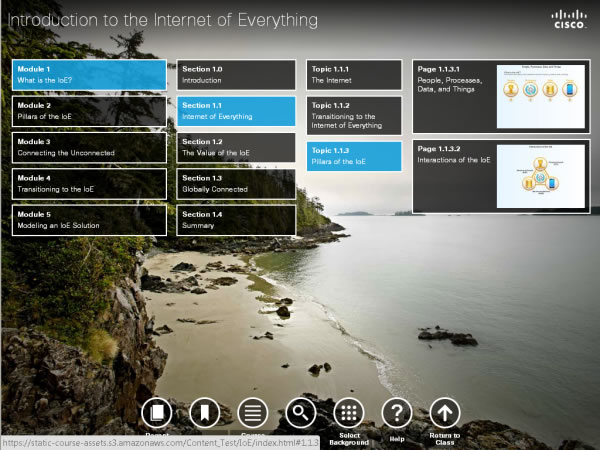Open Section 1.4 Summary
The width and height of the screenshot is (600, 450).
coord(236,220)
